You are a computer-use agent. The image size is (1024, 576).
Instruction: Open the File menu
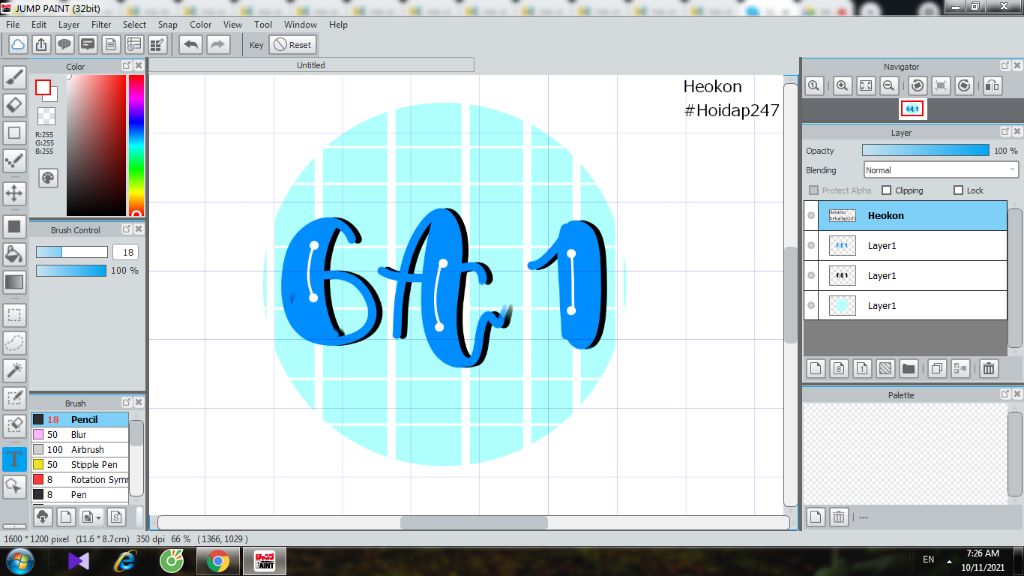[12, 24]
